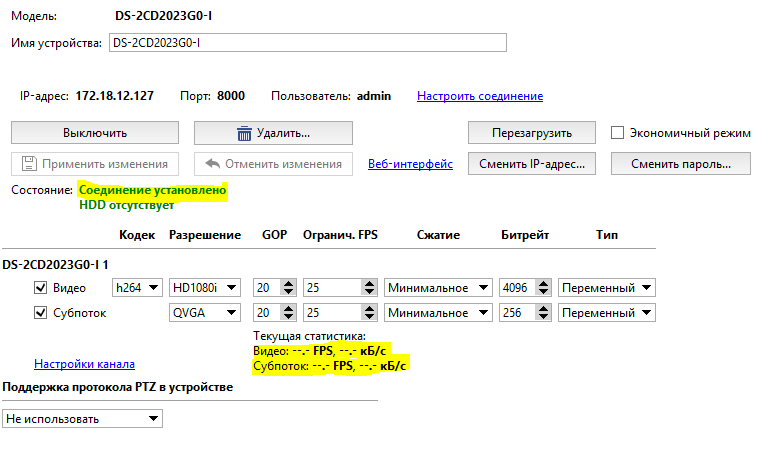
Task: Decrease Субпоток bitrate 256 with down arrow
Action: (x=543, y=317)
